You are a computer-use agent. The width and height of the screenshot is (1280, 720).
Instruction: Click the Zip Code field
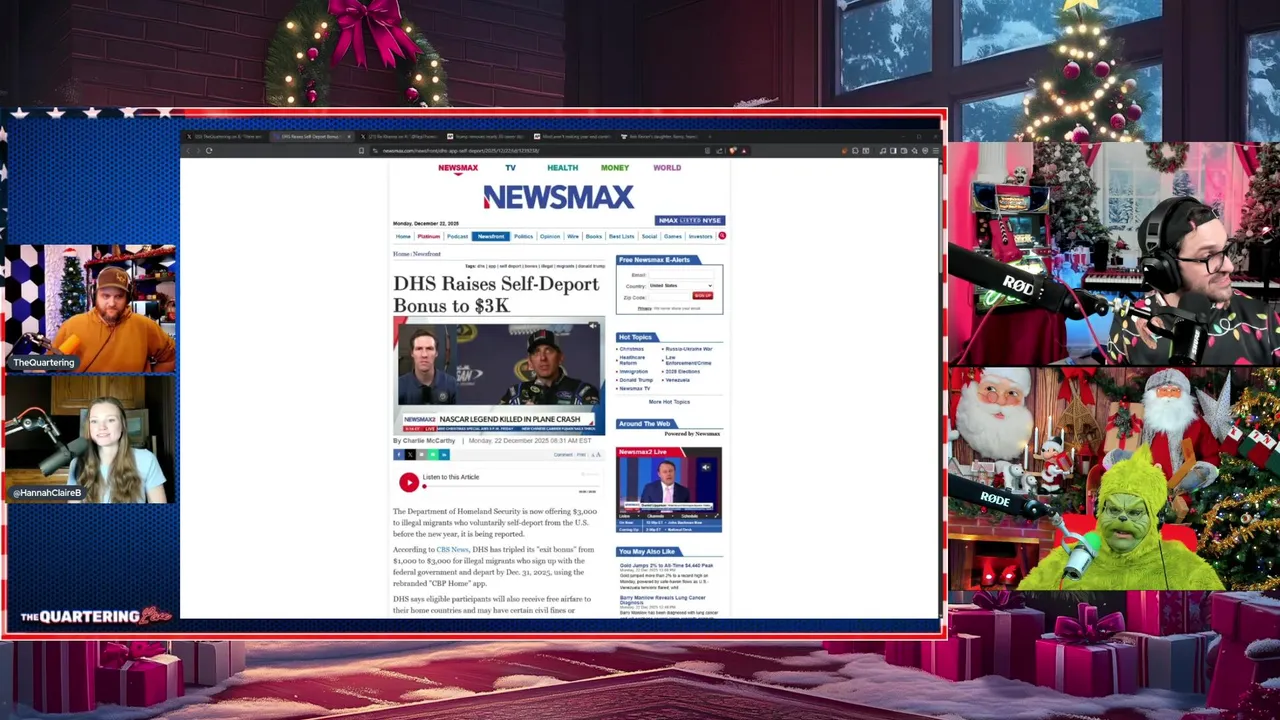point(670,297)
